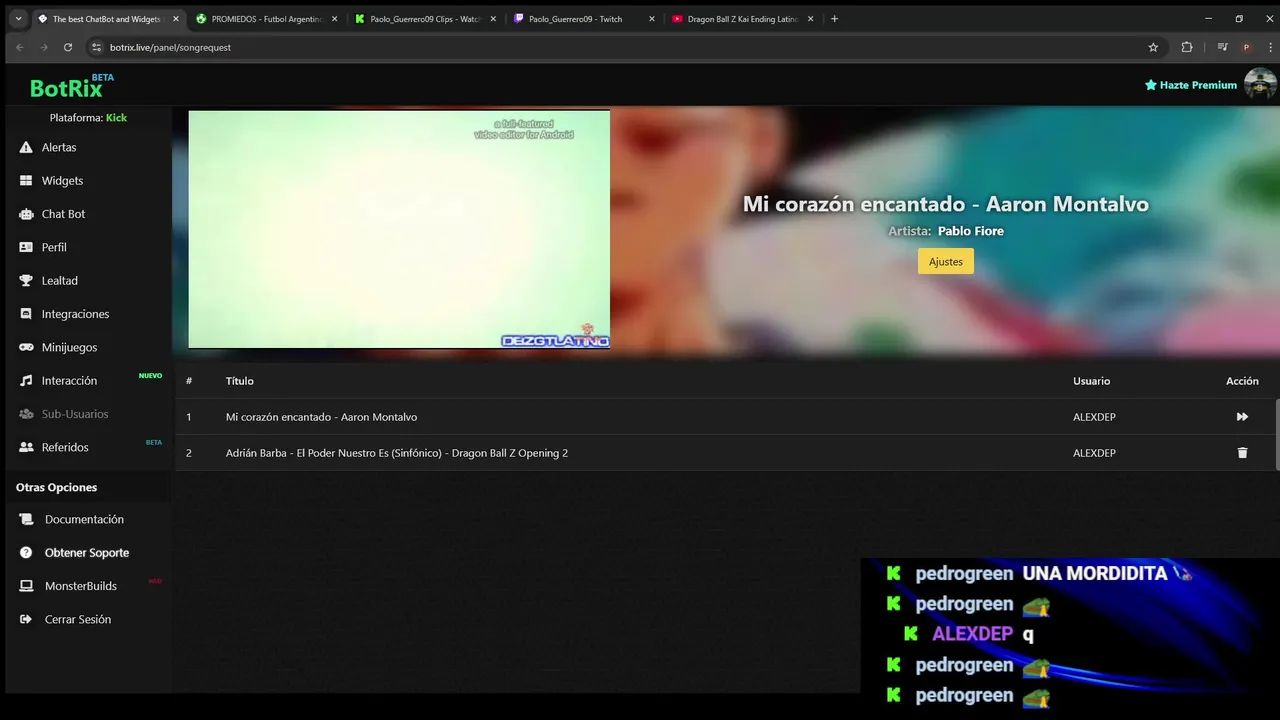Click the Perfil ID card icon
The height and width of the screenshot is (720, 1280).
pos(26,247)
